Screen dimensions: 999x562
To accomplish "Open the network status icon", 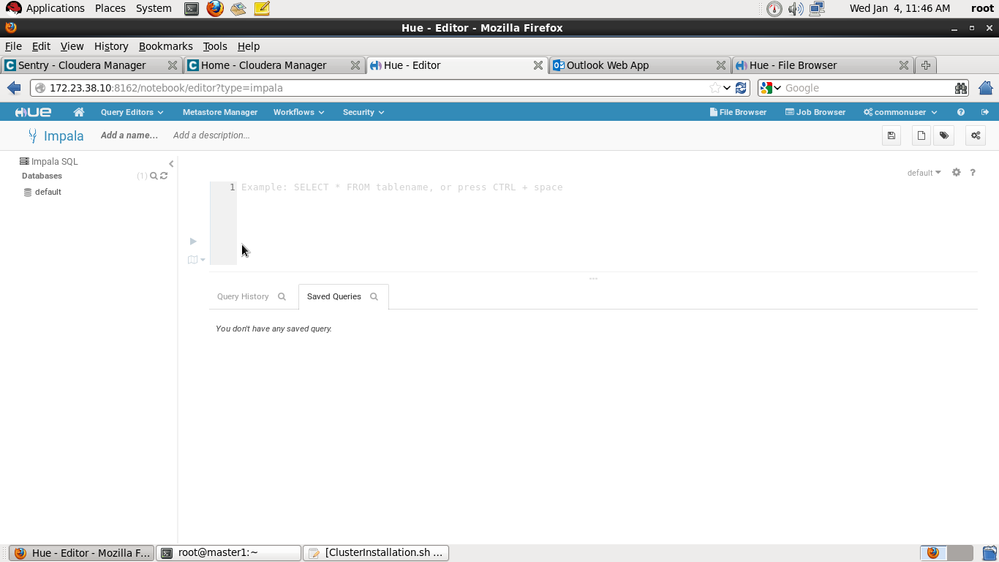I will point(817,9).
